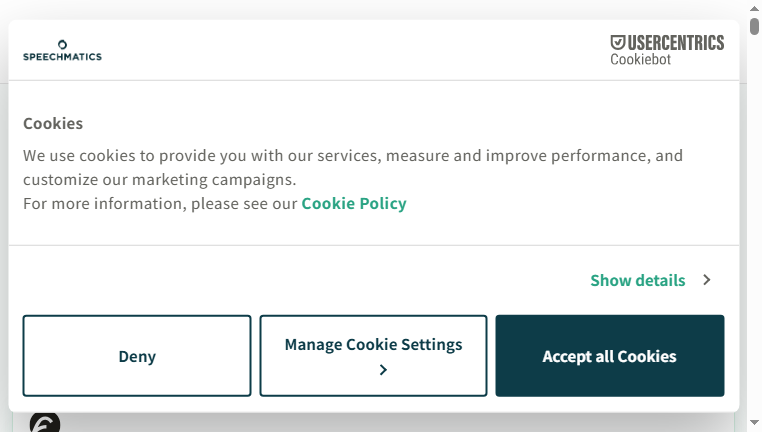Click the Cookiebot label under Usercentrics
The height and width of the screenshot is (432, 762).
(641, 59)
